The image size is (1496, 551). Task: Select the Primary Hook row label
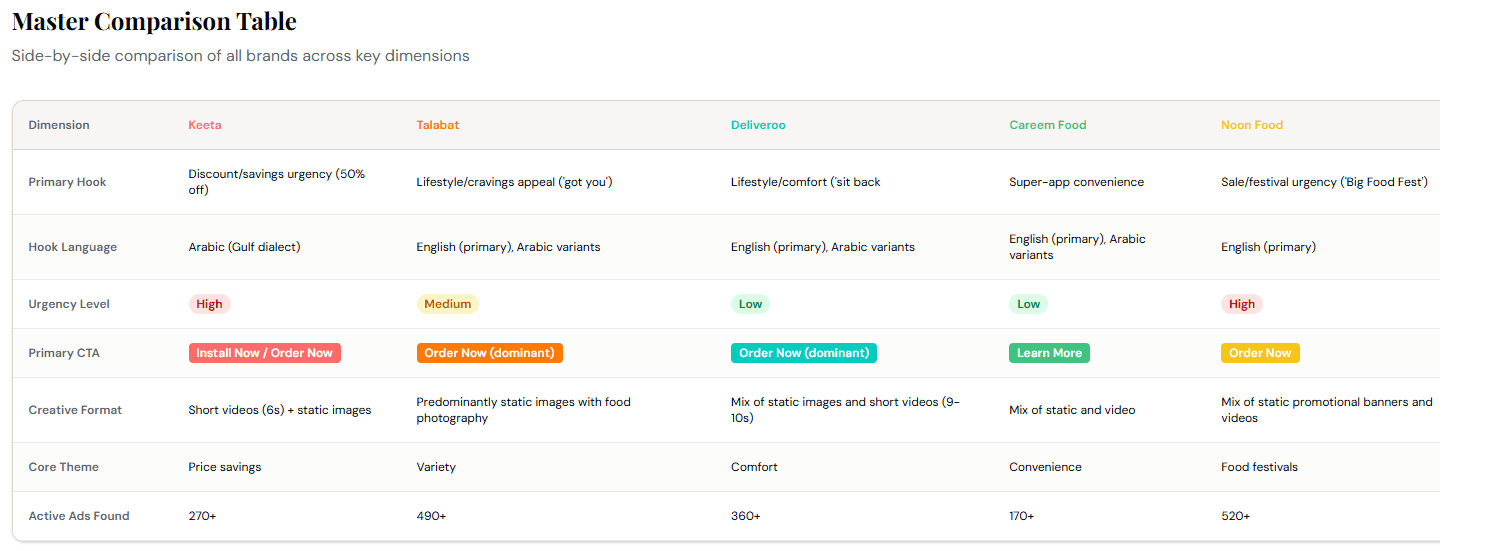point(67,182)
